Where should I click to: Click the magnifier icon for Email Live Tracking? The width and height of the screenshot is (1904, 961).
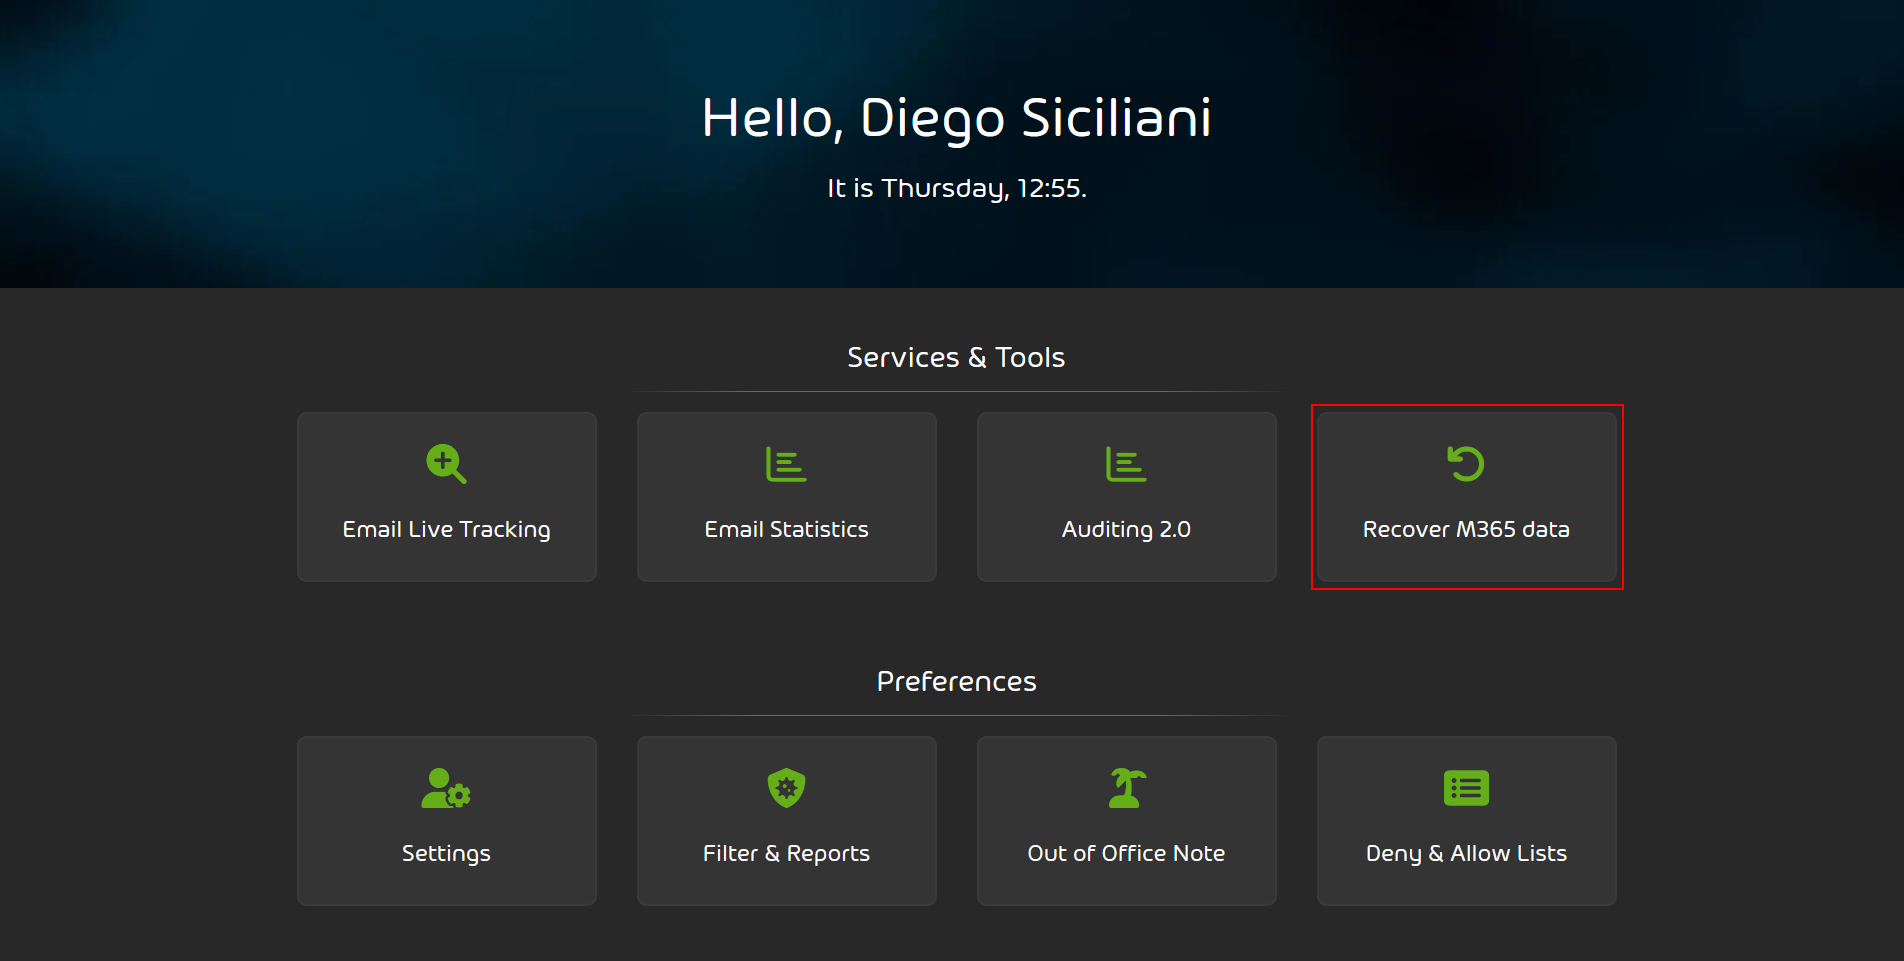click(x=446, y=464)
